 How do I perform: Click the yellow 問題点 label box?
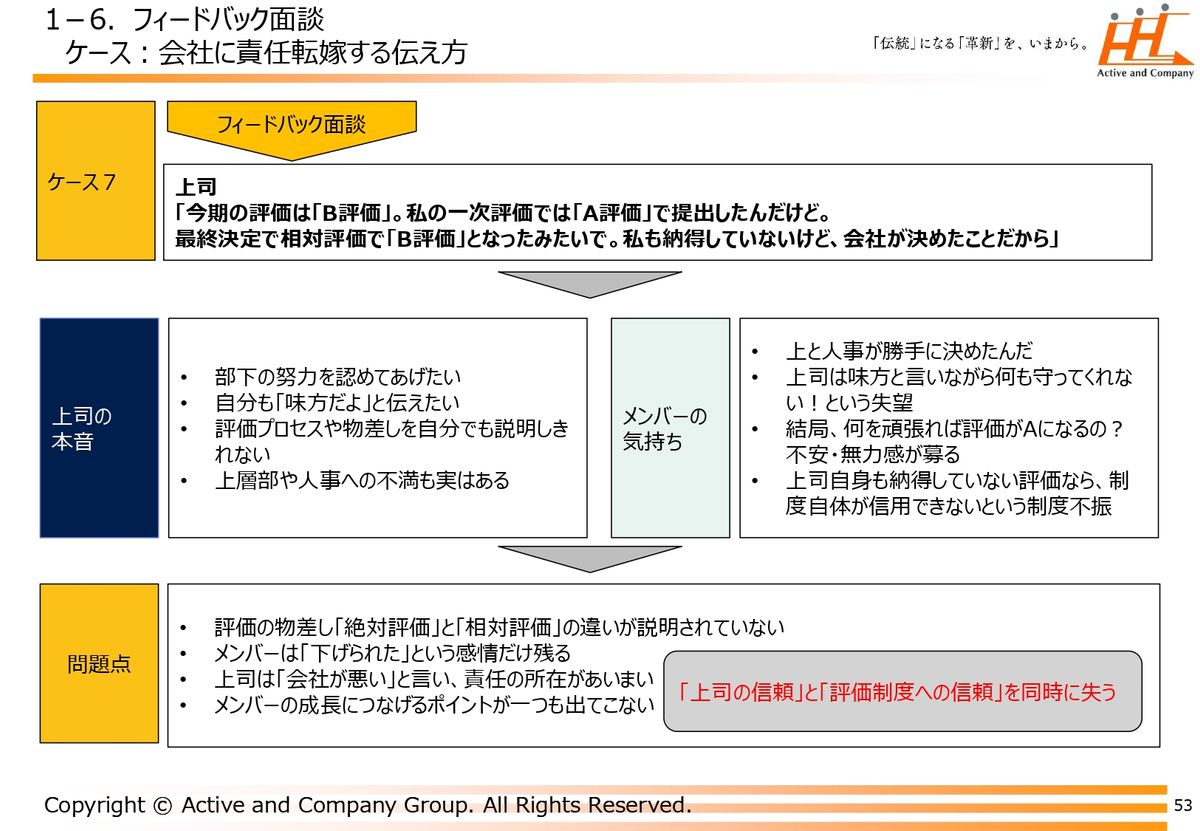(99, 664)
